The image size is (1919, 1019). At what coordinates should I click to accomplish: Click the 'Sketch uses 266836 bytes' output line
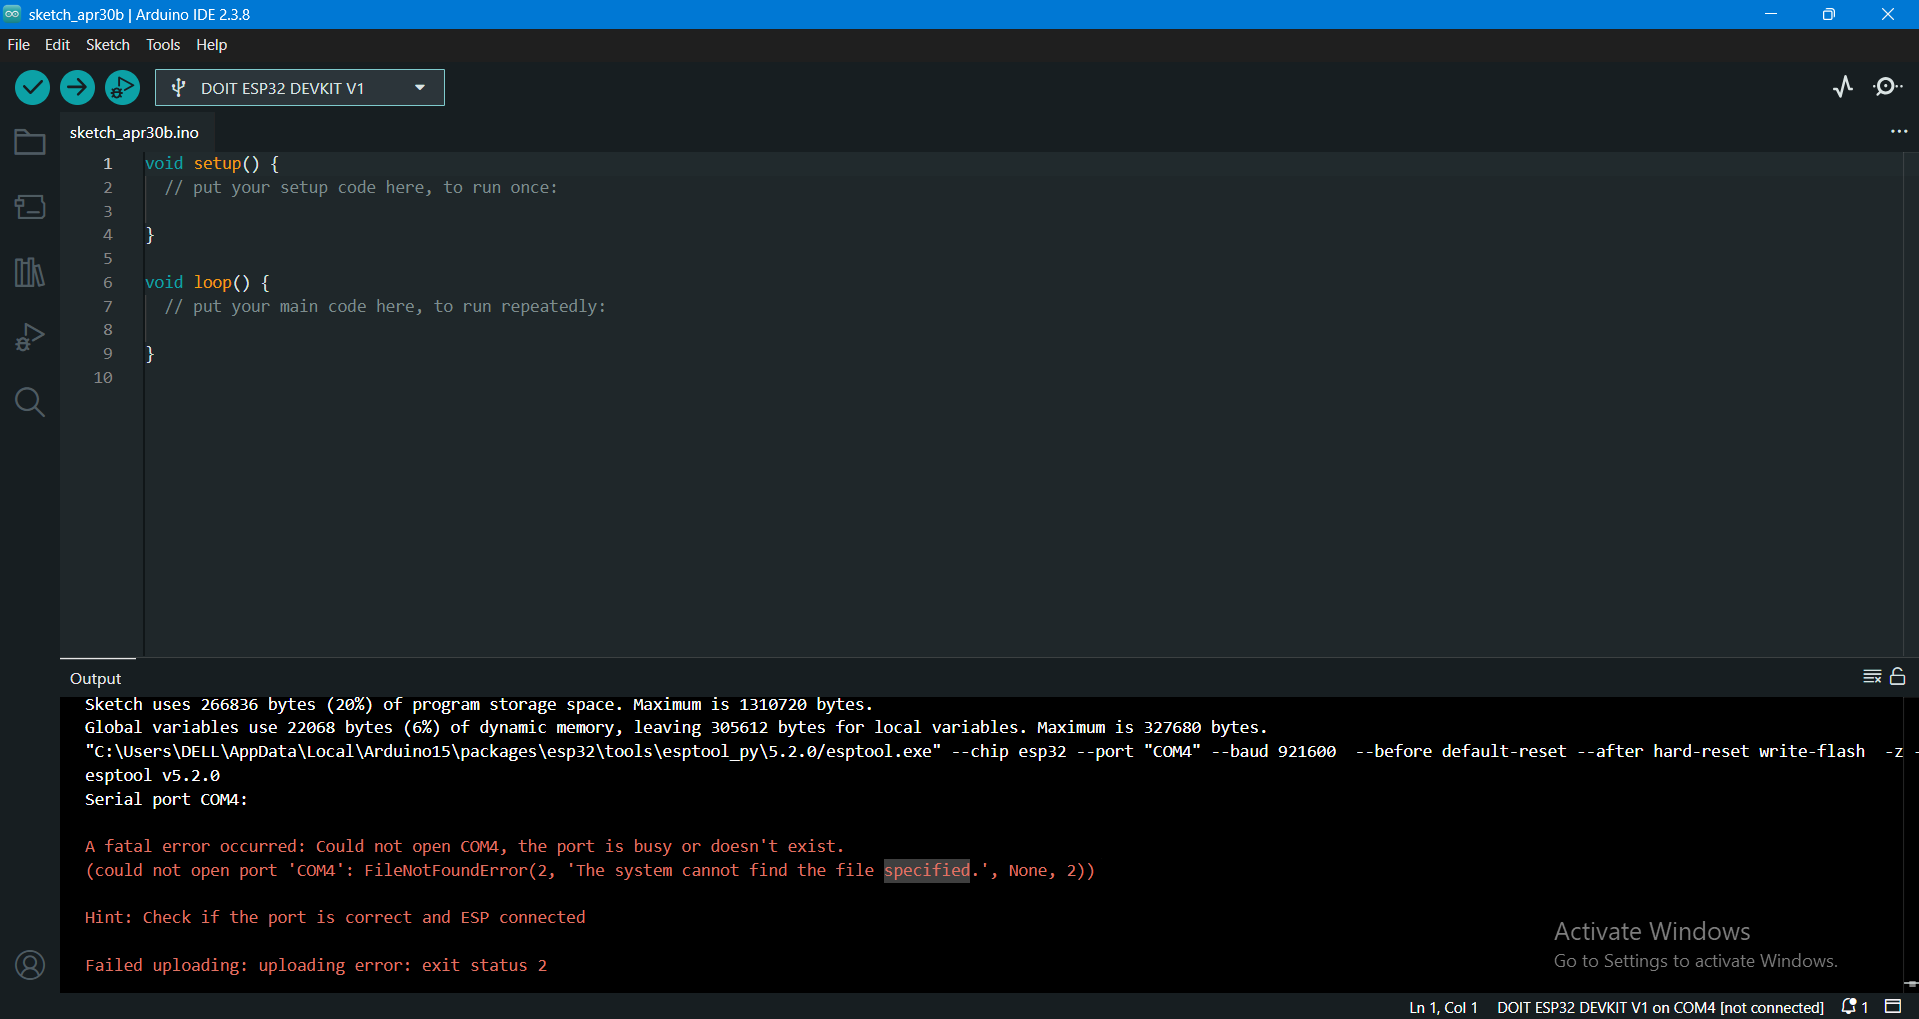[479, 705]
